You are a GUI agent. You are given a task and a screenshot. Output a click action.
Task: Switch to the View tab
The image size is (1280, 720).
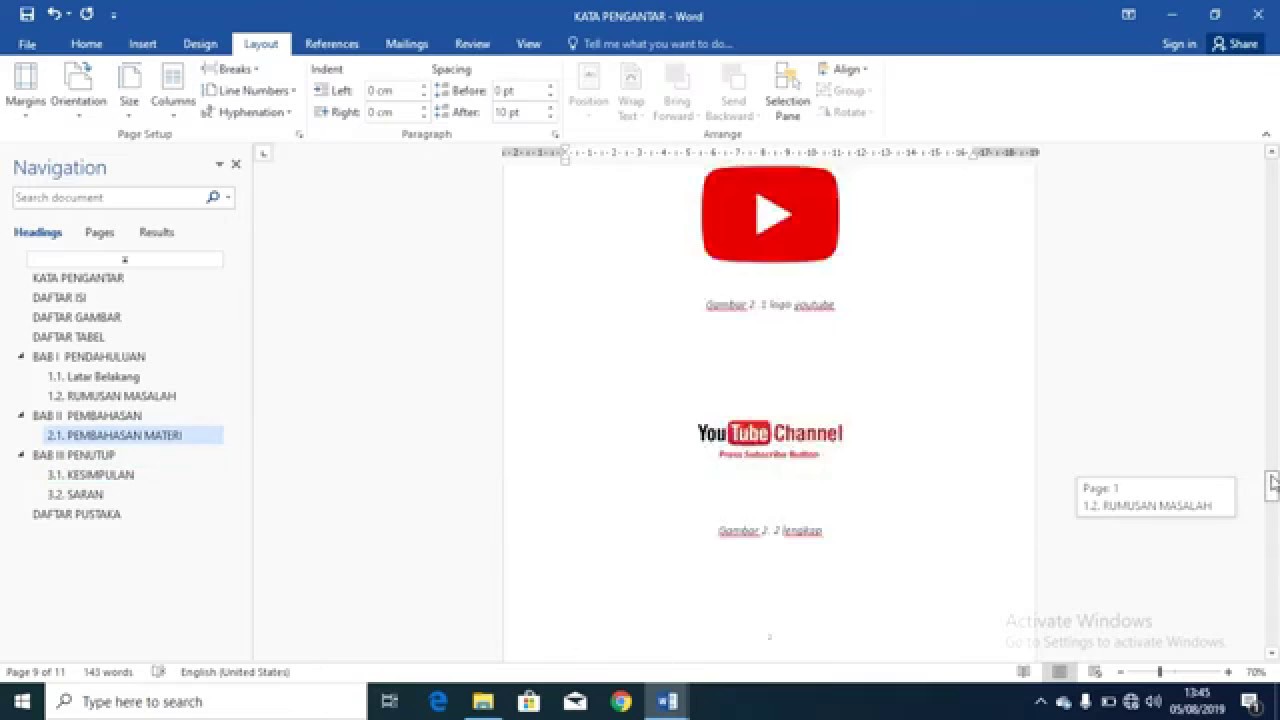(529, 44)
